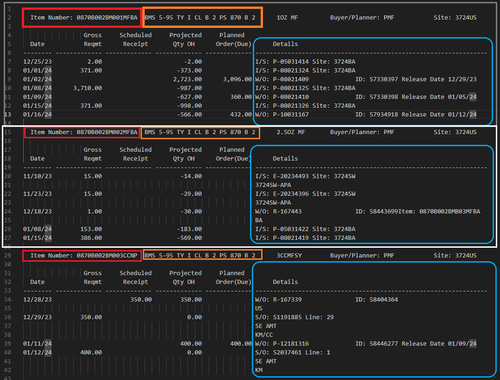Image resolution: width=500 pixels, height=380 pixels.
Task: Click the projected quantity -987.00
Action: (189, 88)
